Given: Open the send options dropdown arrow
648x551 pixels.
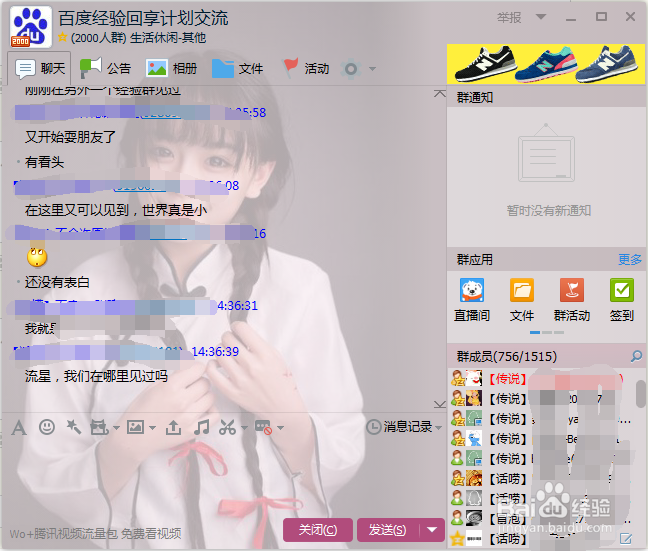Looking at the screenshot, I should [432, 530].
